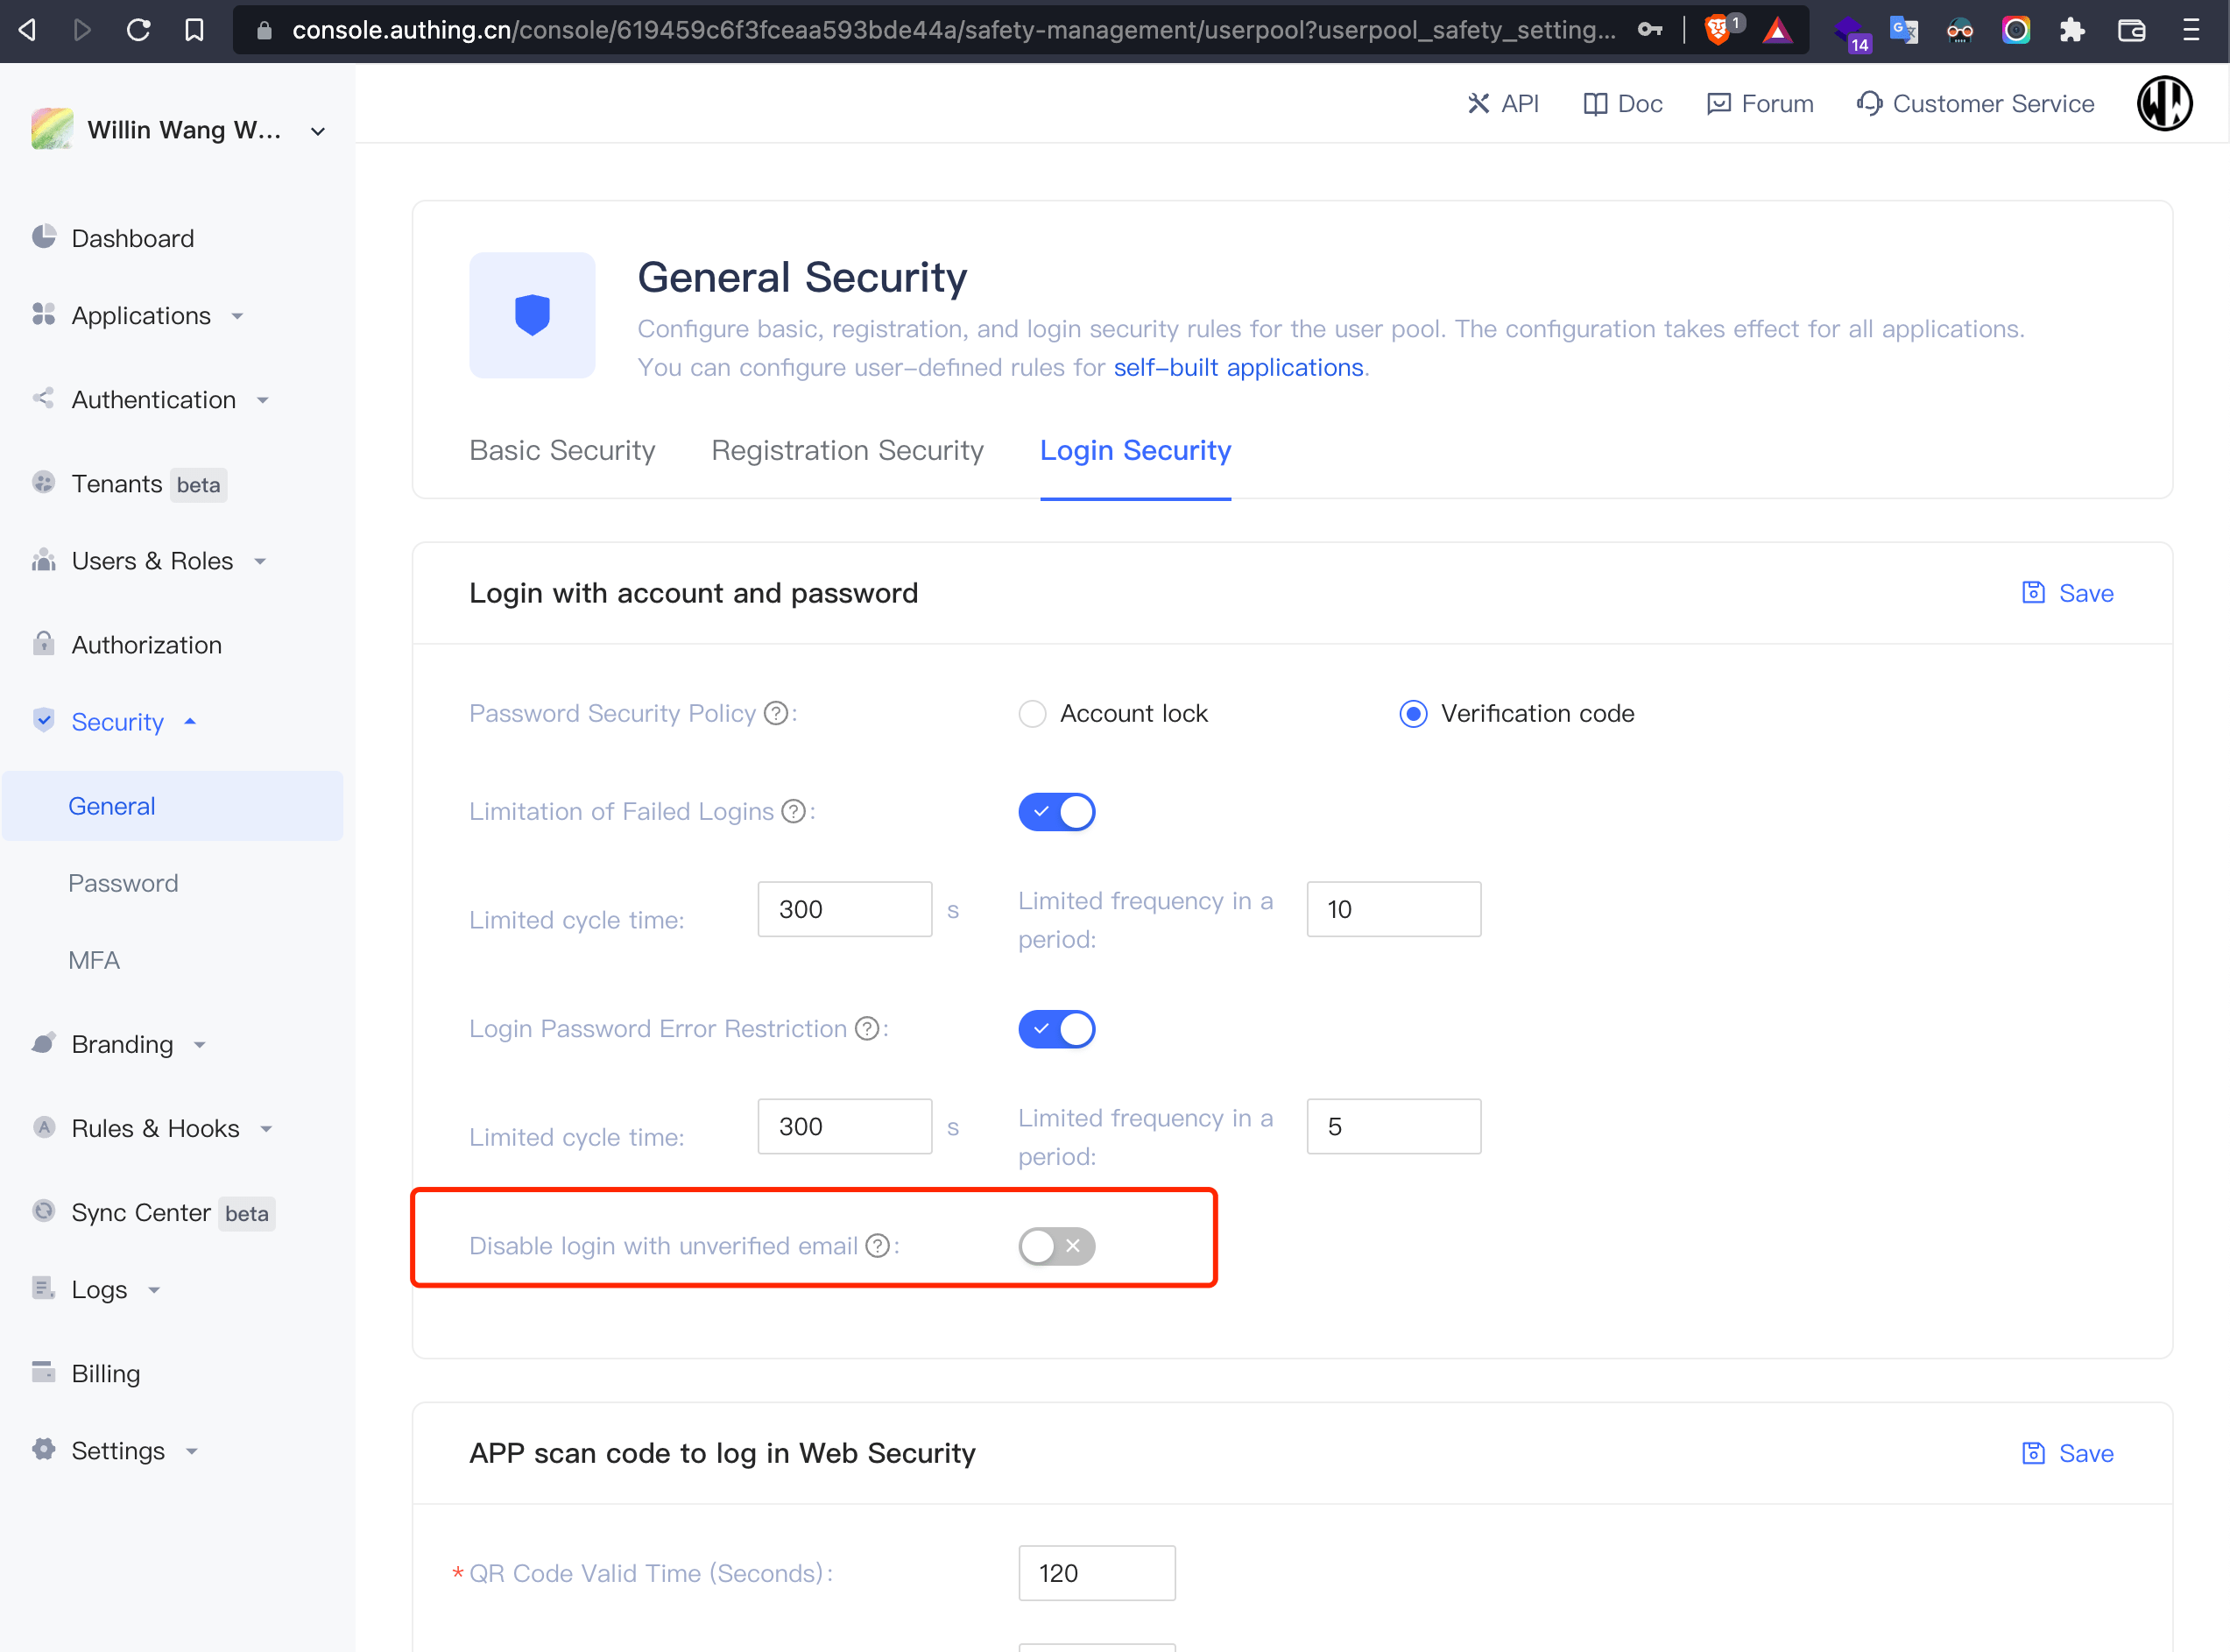2230x1652 pixels.
Task: Switch to the Registration Security tab
Action: point(847,451)
